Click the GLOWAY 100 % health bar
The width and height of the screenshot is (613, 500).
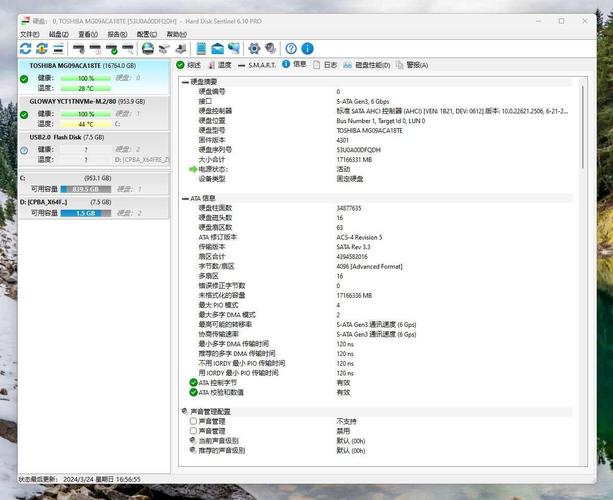coord(86,114)
